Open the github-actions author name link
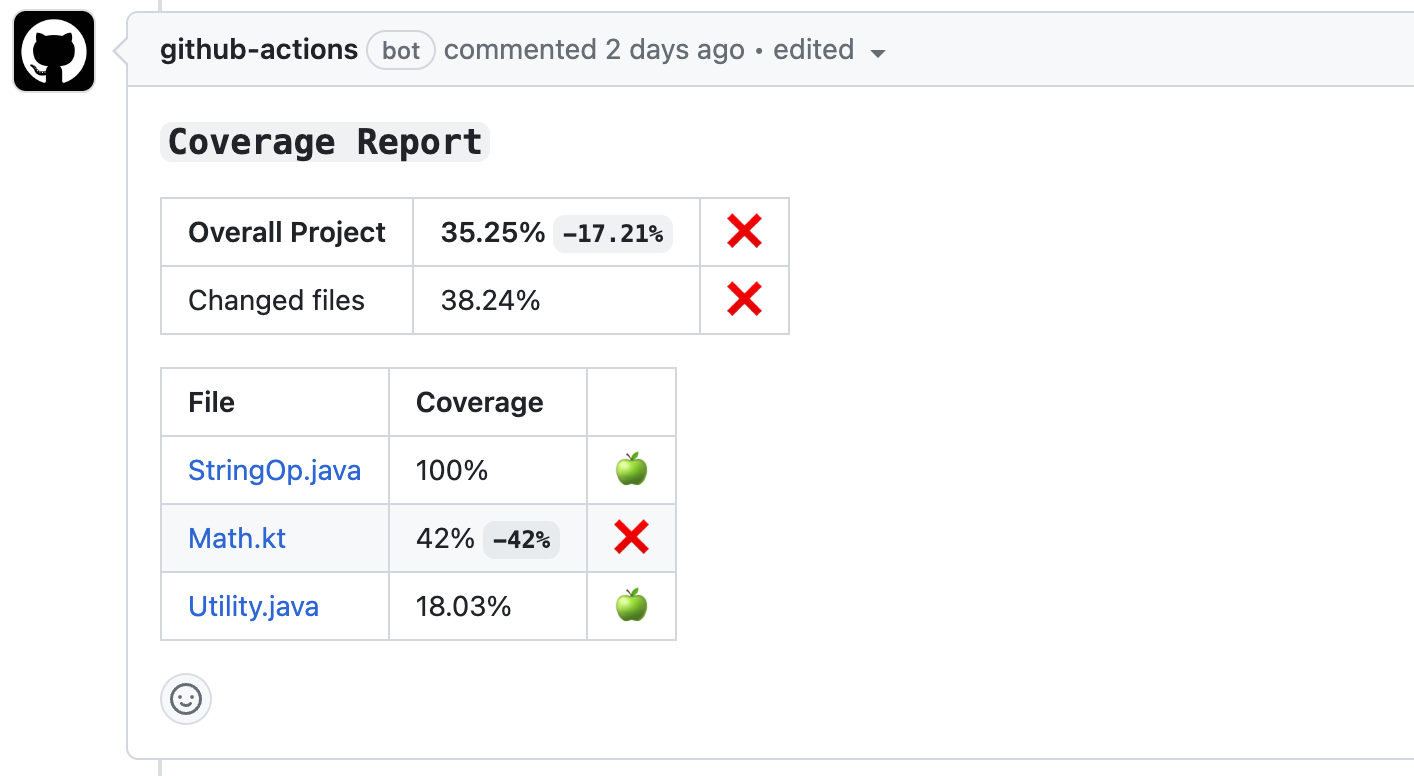This screenshot has width=1414, height=776. point(259,50)
